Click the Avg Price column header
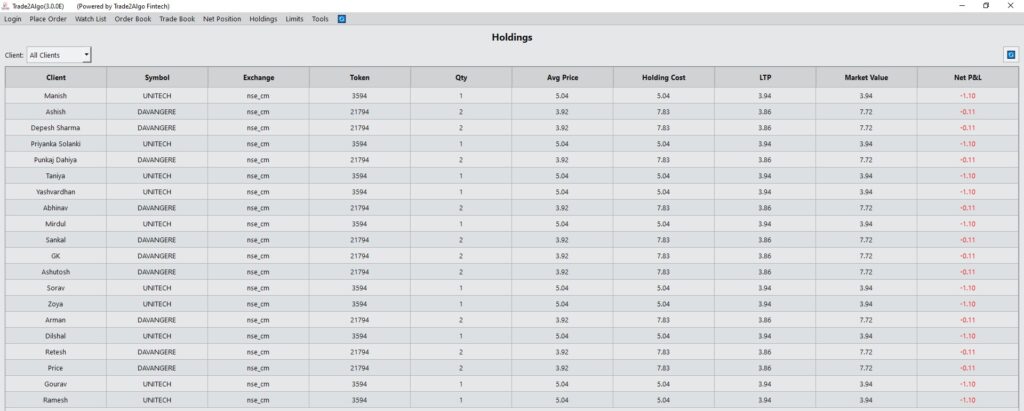 click(562, 77)
